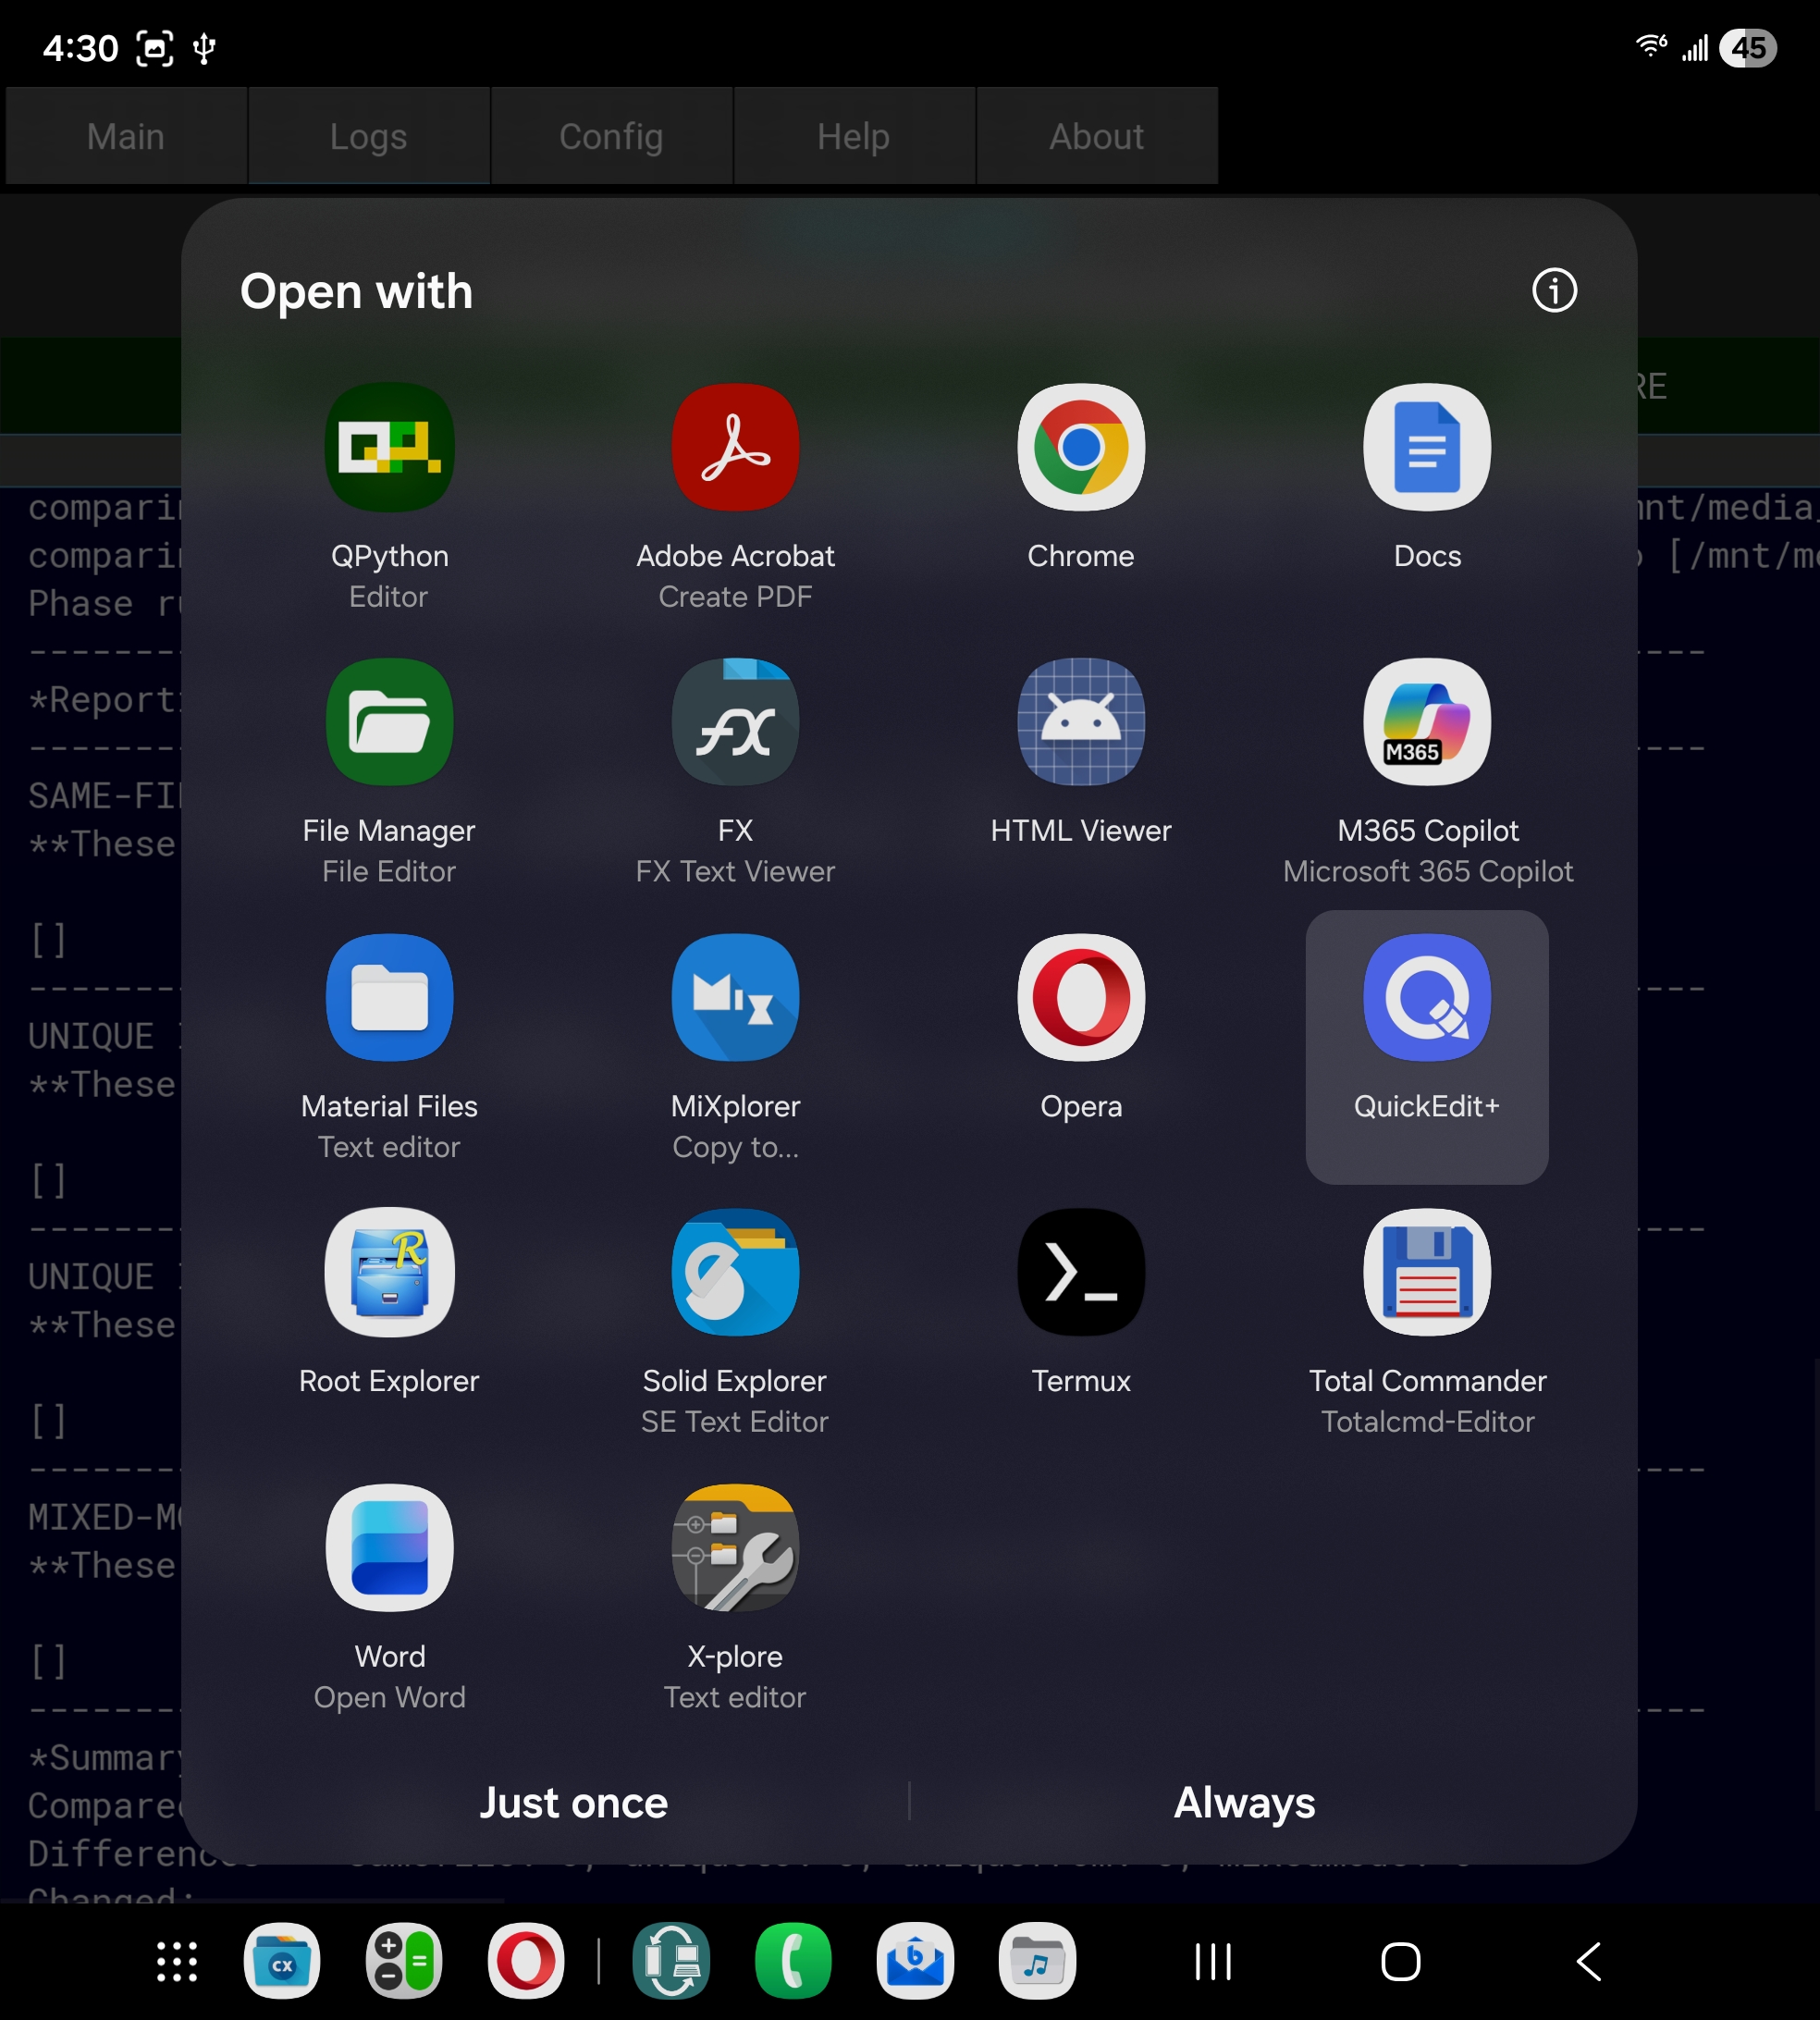Select Root Explorer app
Screen dimensions: 1820x2020
click(389, 1273)
